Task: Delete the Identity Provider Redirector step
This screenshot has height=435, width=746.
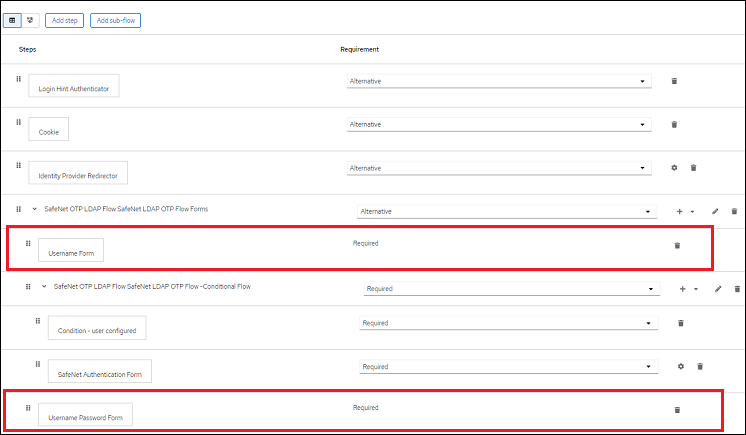Action: pos(693,168)
